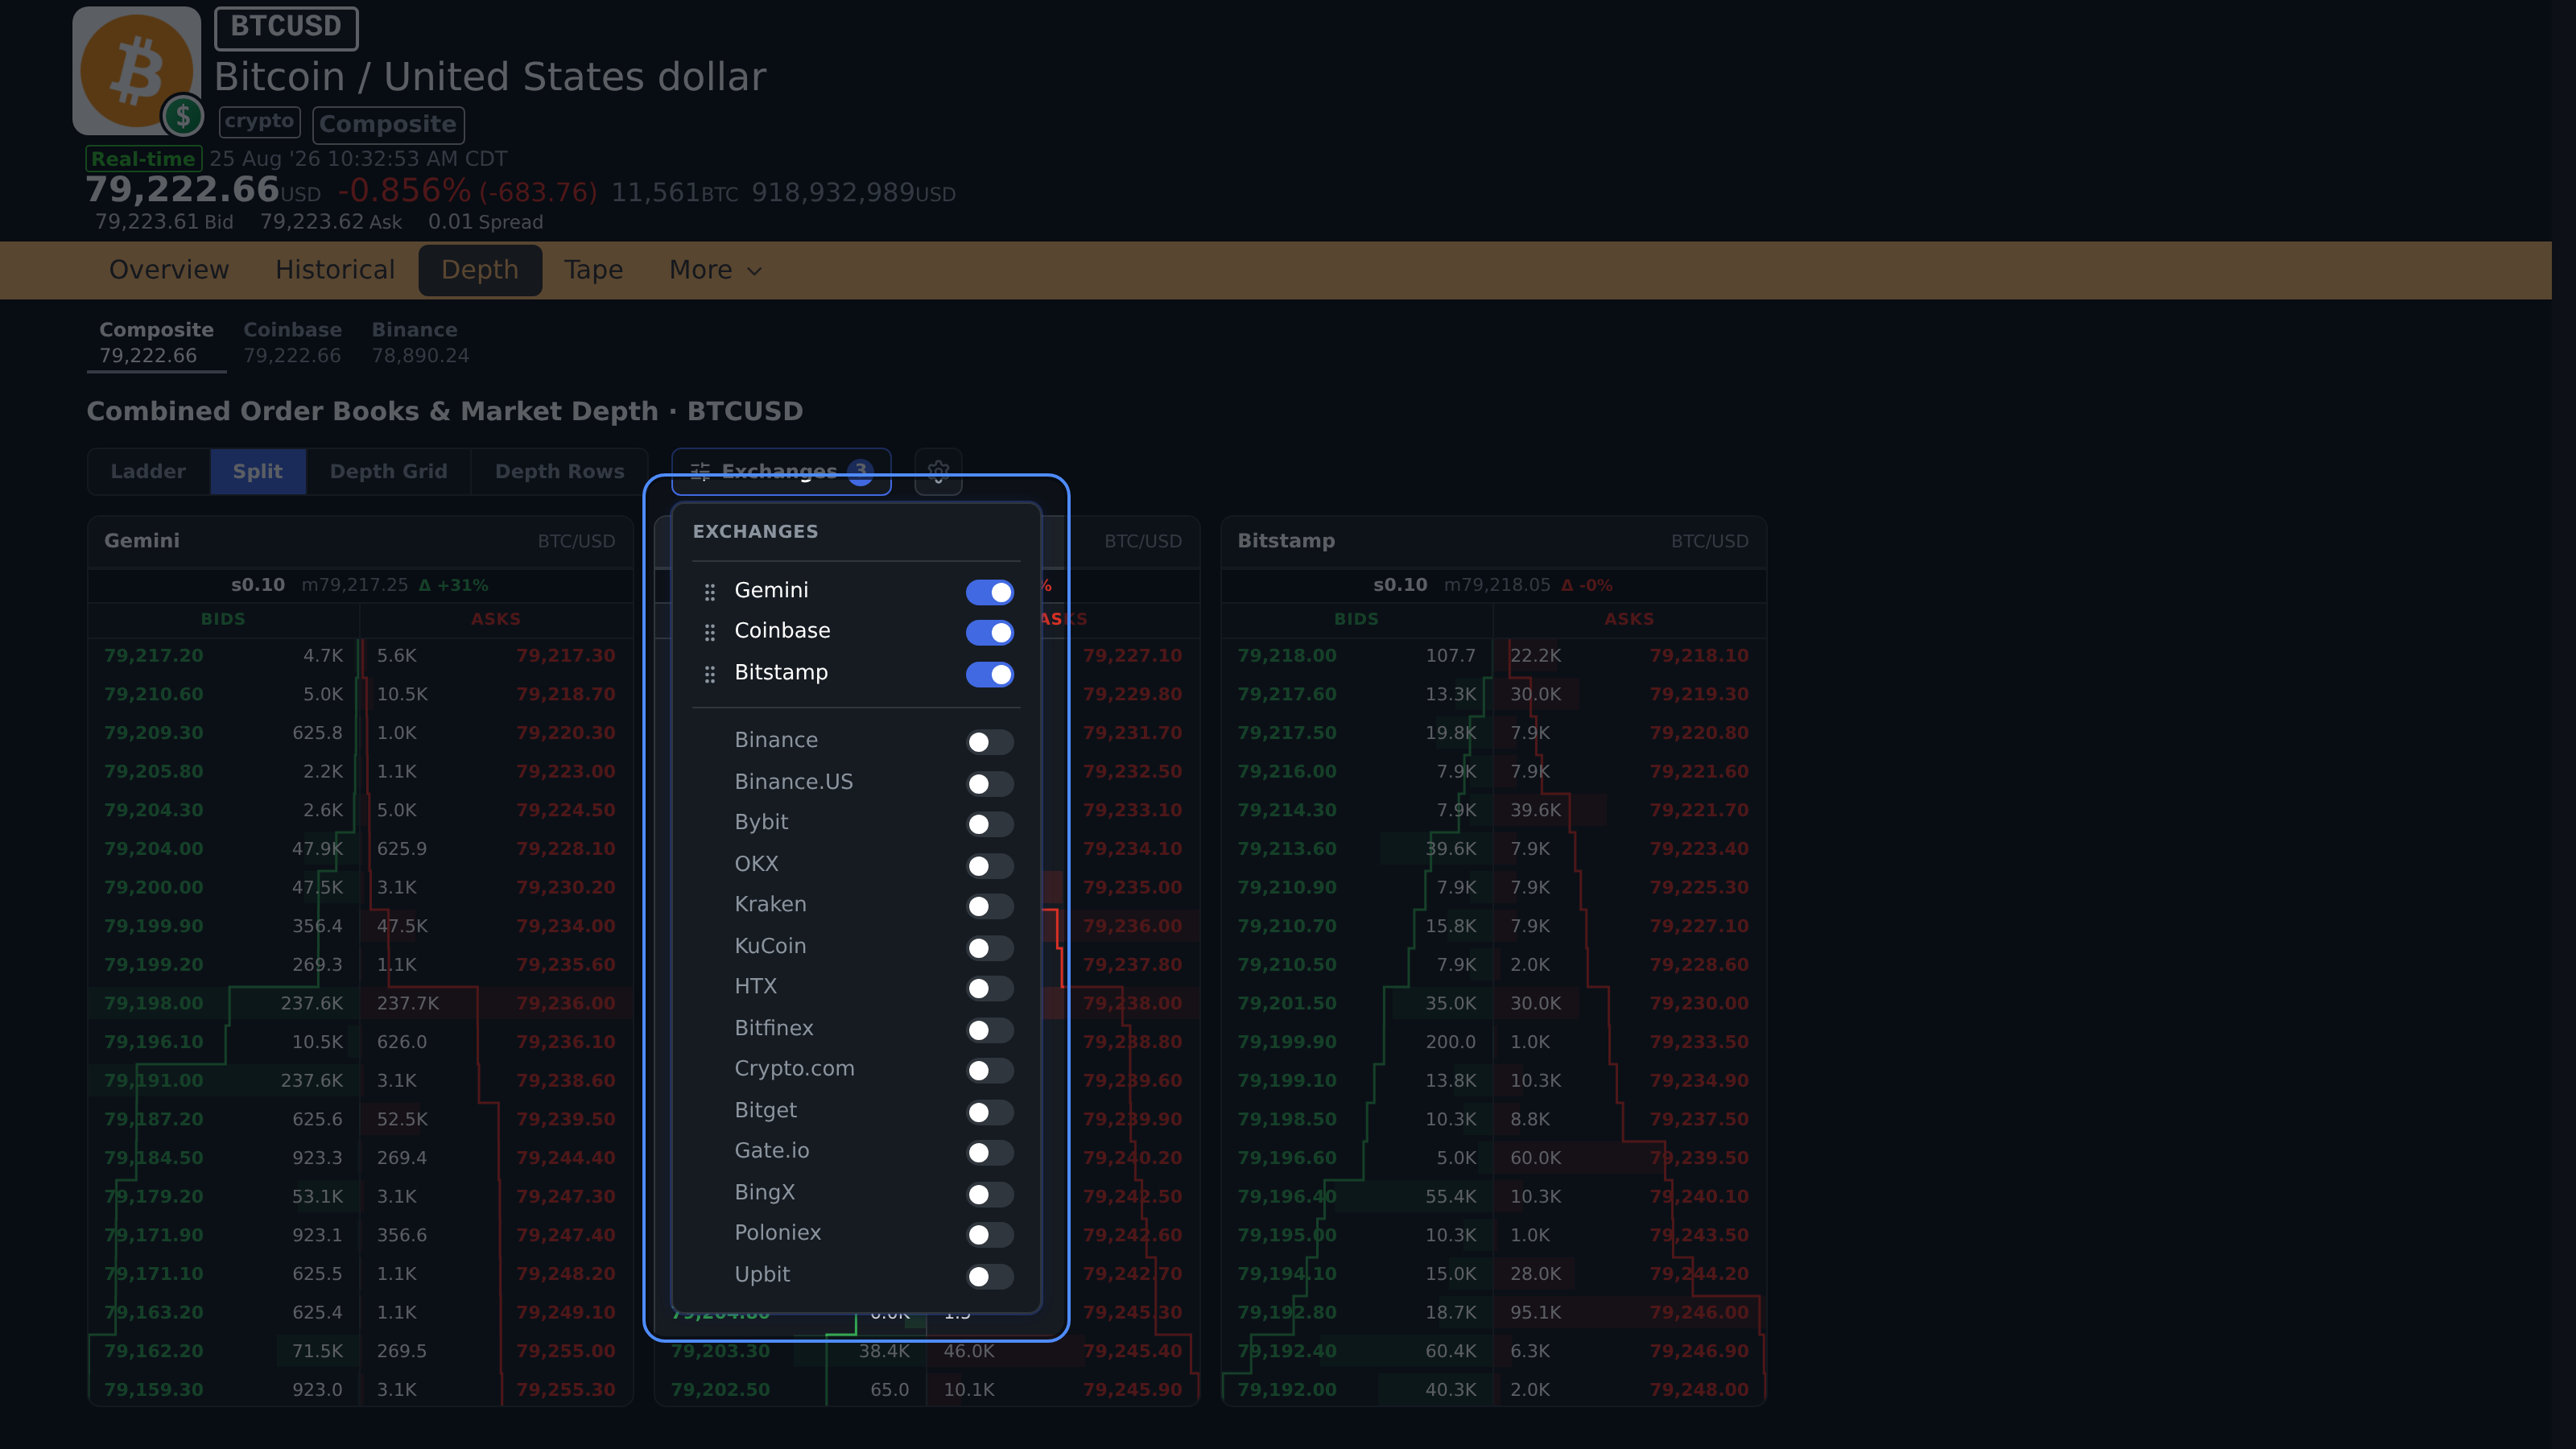
Task: Switch on the OKX toggle
Action: [x=989, y=866]
